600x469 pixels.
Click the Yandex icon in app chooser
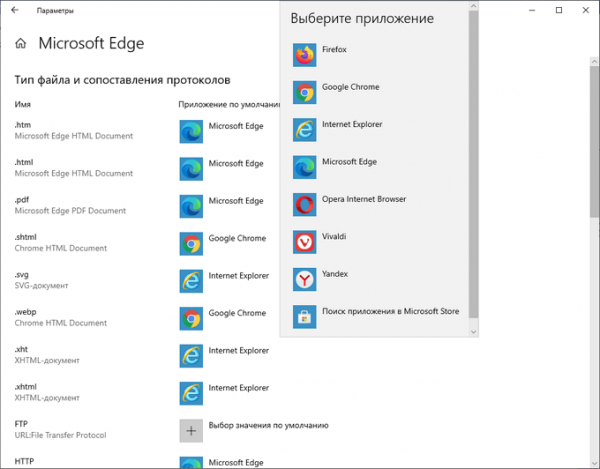point(305,279)
